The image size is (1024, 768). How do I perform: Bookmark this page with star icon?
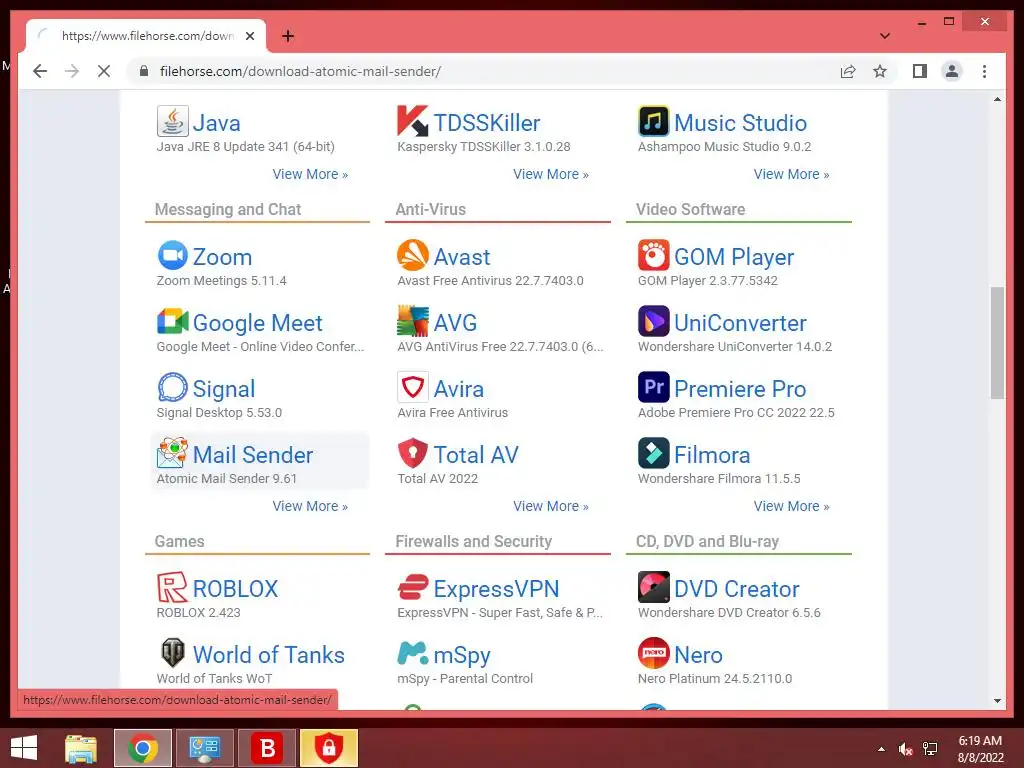pyautogui.click(x=880, y=71)
